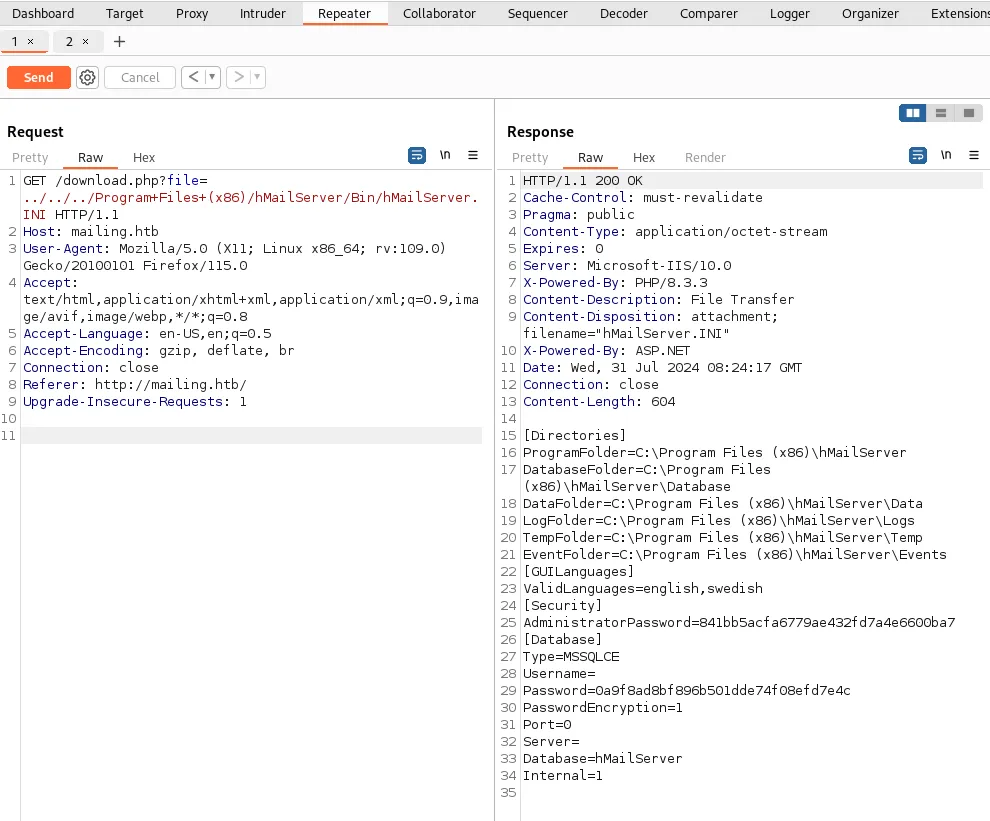Go back to previous request arrow

(194, 77)
